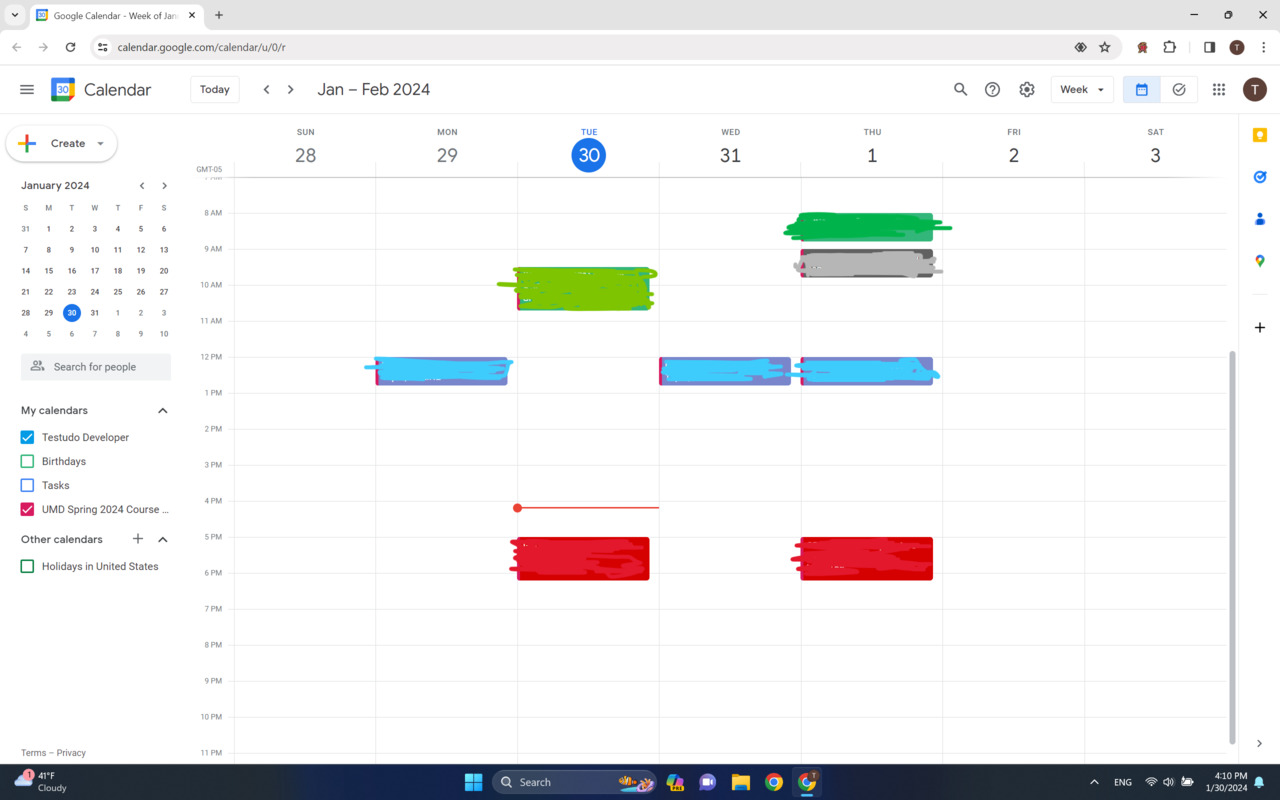Collapse the My calendars section
1280x800 pixels.
pyautogui.click(x=162, y=410)
